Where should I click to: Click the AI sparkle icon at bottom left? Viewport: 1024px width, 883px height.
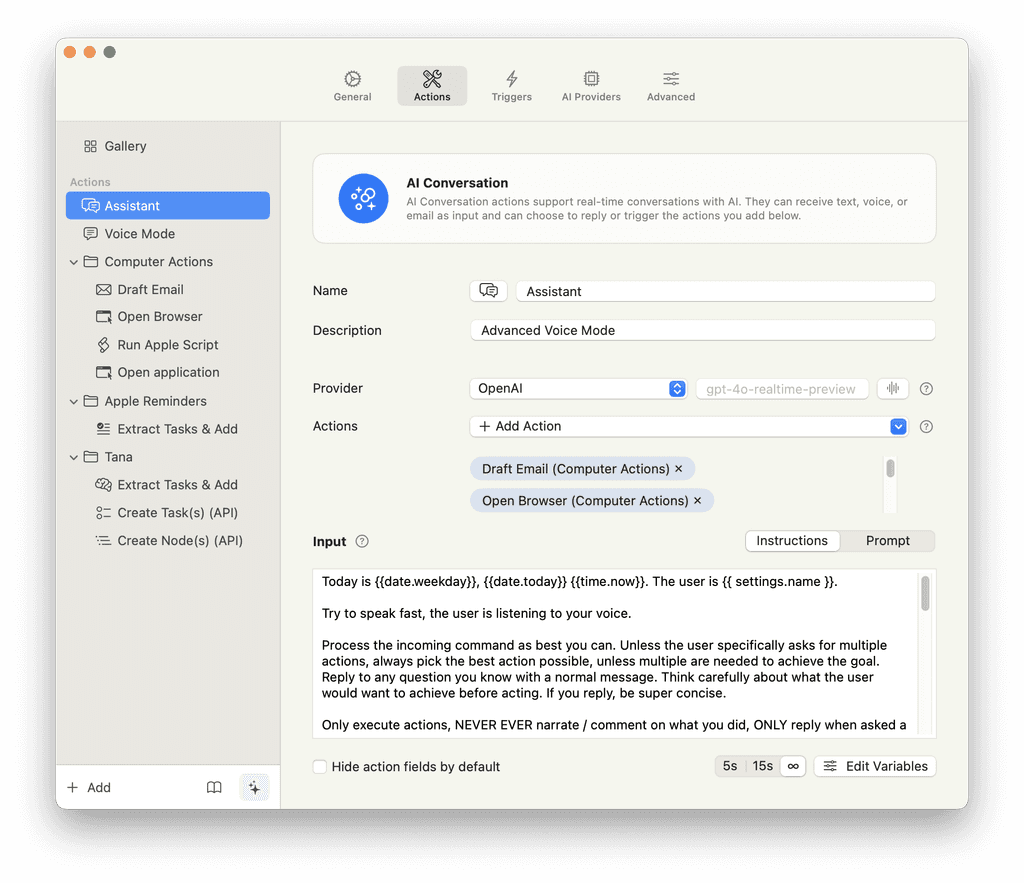point(255,787)
